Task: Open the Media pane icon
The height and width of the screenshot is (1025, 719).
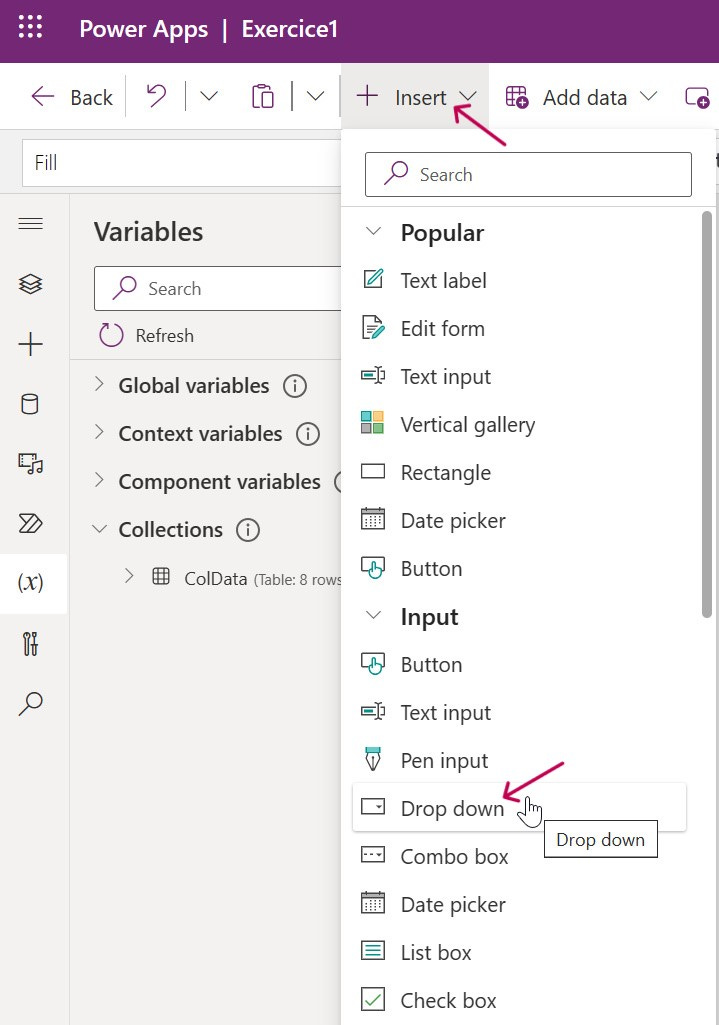Action: (31, 463)
